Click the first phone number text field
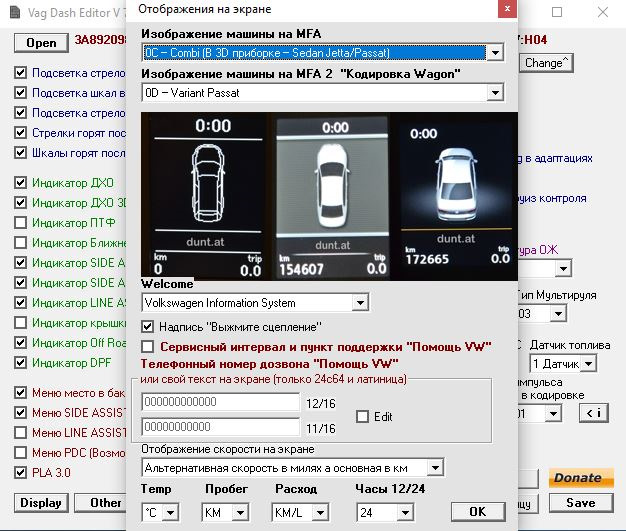The height and width of the screenshot is (531, 626). tap(221, 402)
